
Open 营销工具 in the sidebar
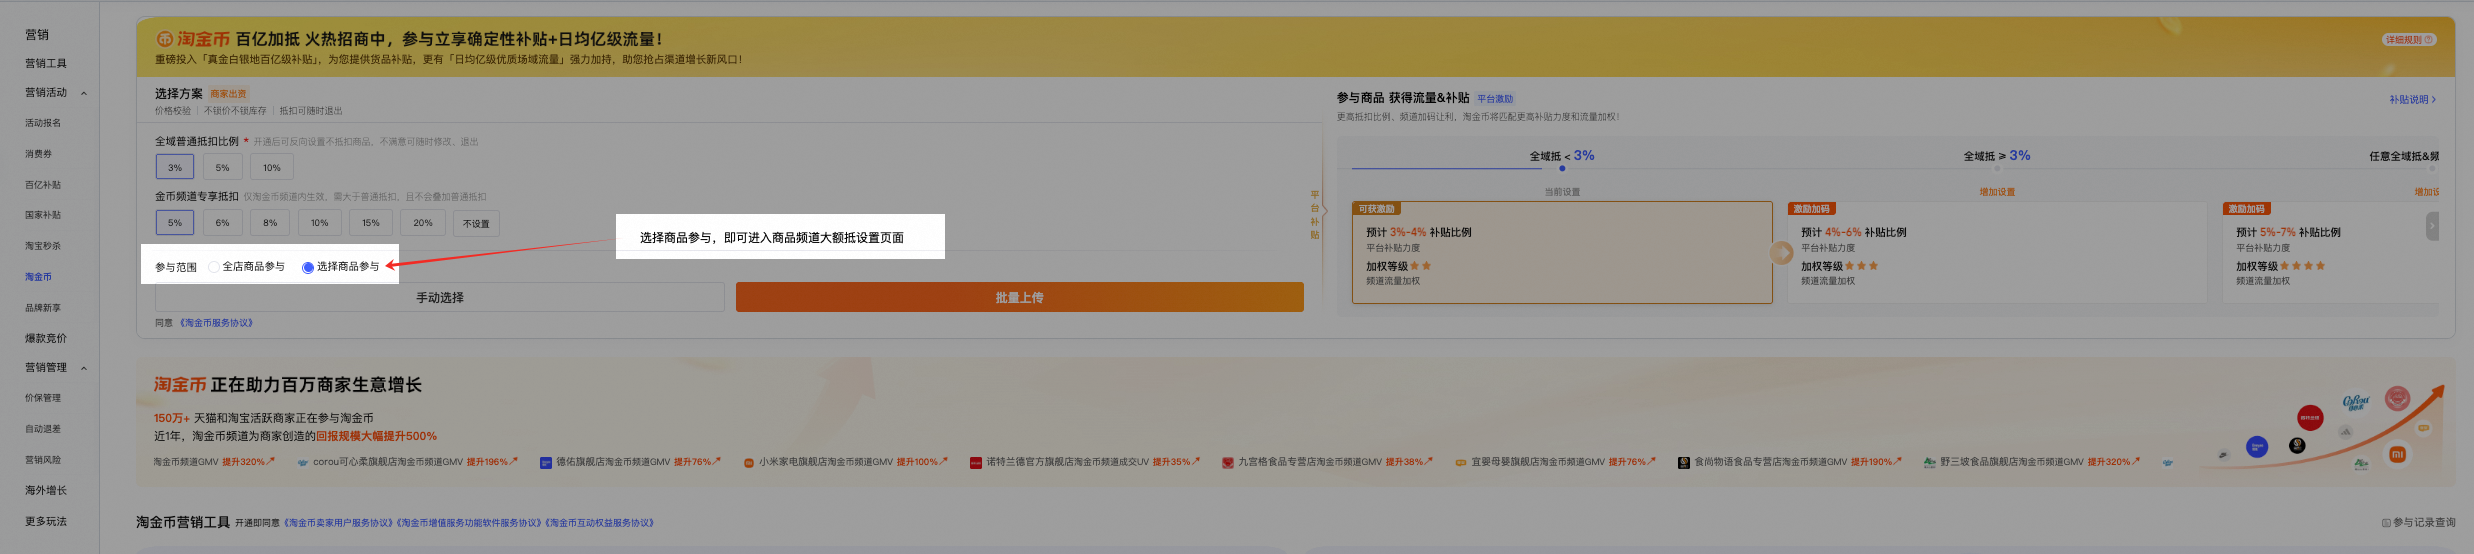(46, 63)
